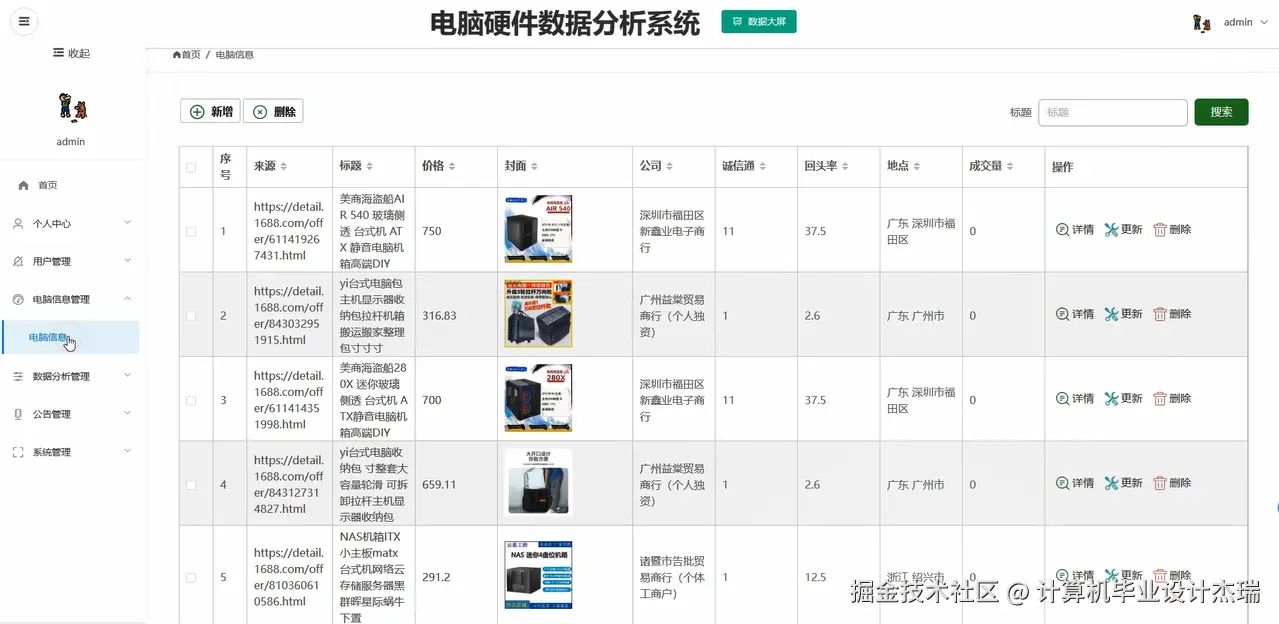The image size is (1279, 624).
Task: Sort by 封面 column sort arrows
Action: point(534,166)
